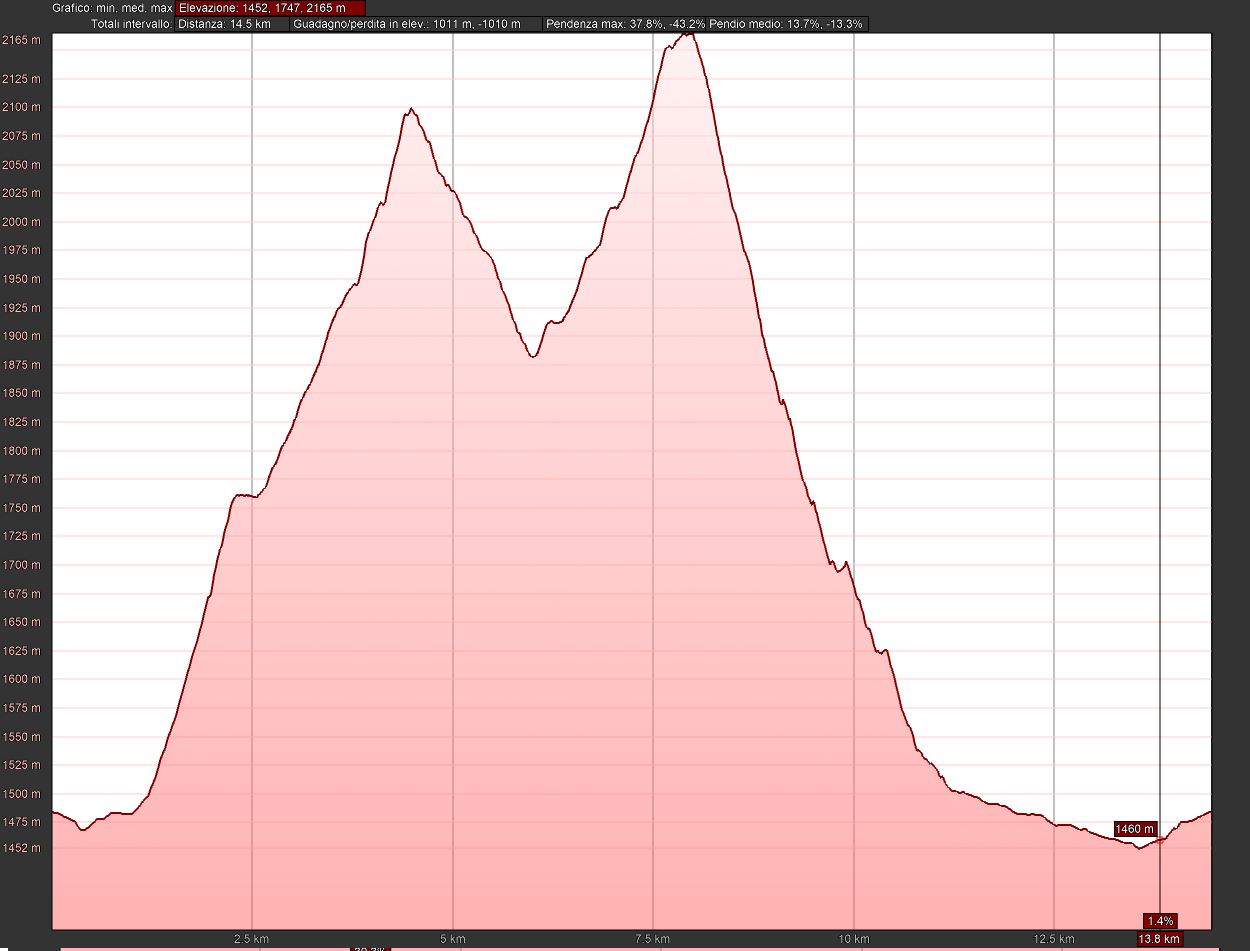Click the 1452 m minimum y-axis label
Screen dimensions: 1250x951
pyautogui.click(x=22, y=848)
